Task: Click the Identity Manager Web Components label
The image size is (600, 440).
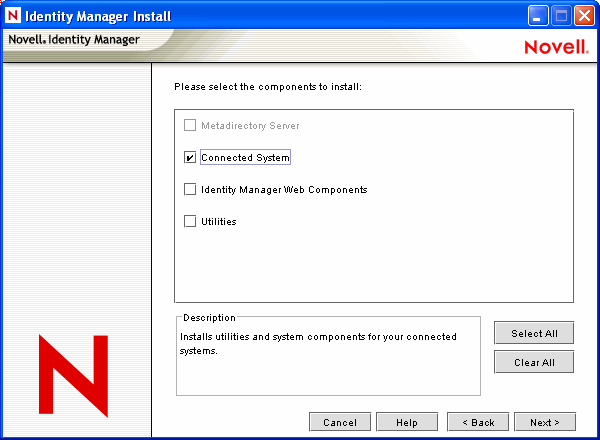Action: 284,190
